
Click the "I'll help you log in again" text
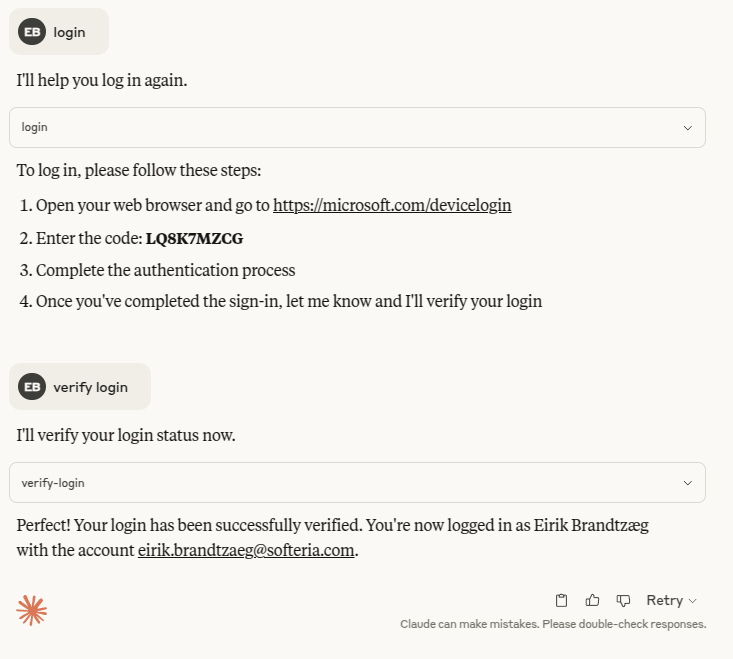coord(102,80)
